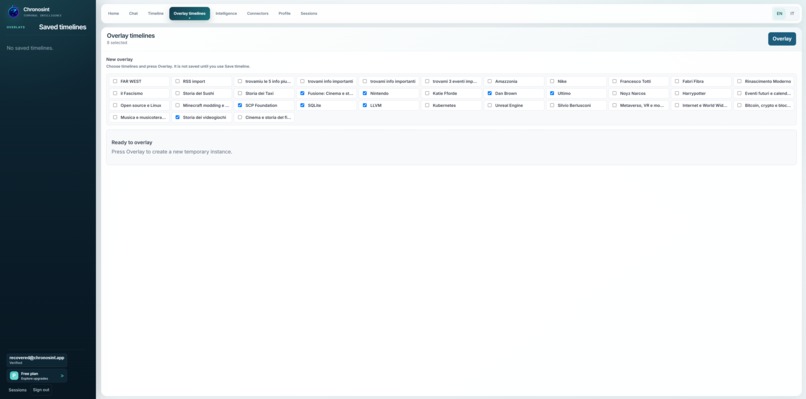Check the FAR WEST timeline checkbox
Viewport: 806px width, 399px height.
pos(115,81)
